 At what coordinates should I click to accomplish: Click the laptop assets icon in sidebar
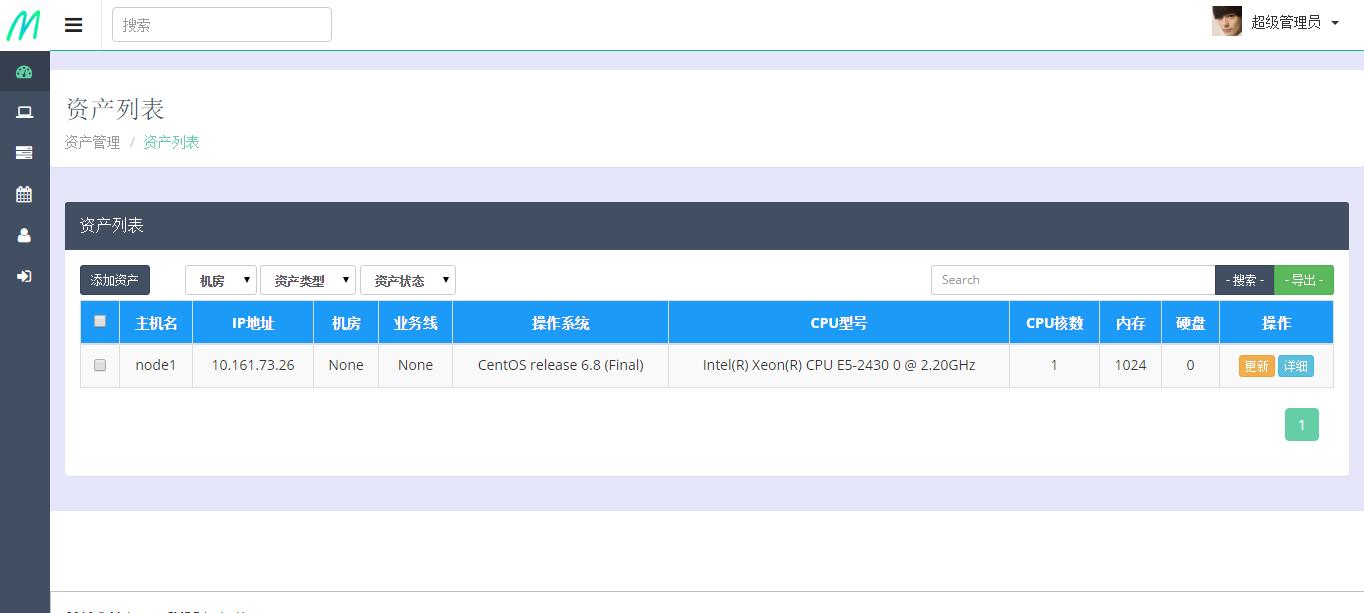click(x=24, y=112)
